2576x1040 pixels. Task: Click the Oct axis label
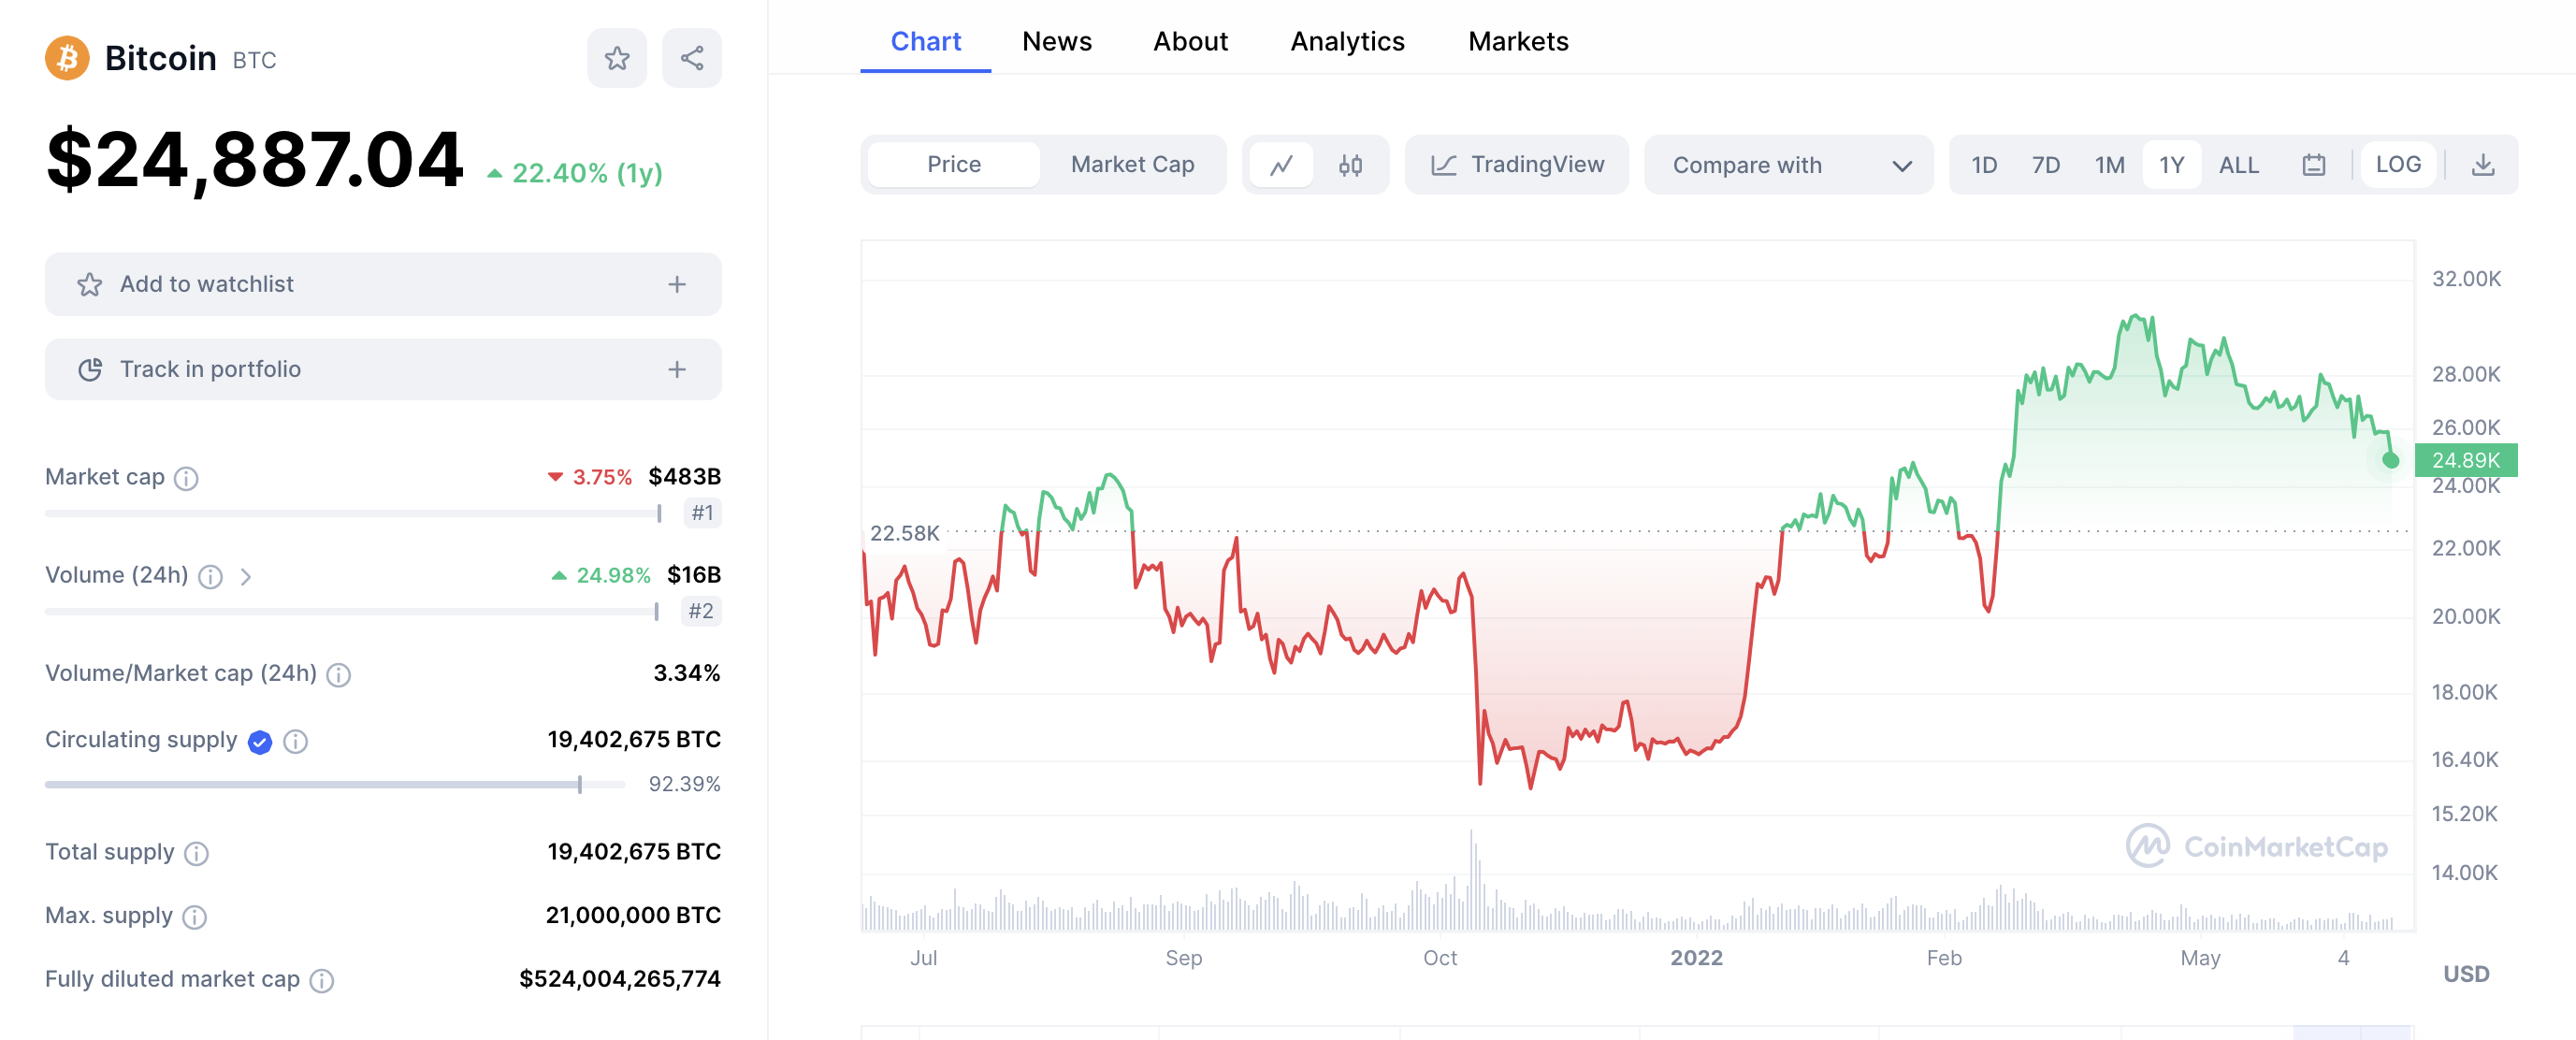pos(1439,958)
